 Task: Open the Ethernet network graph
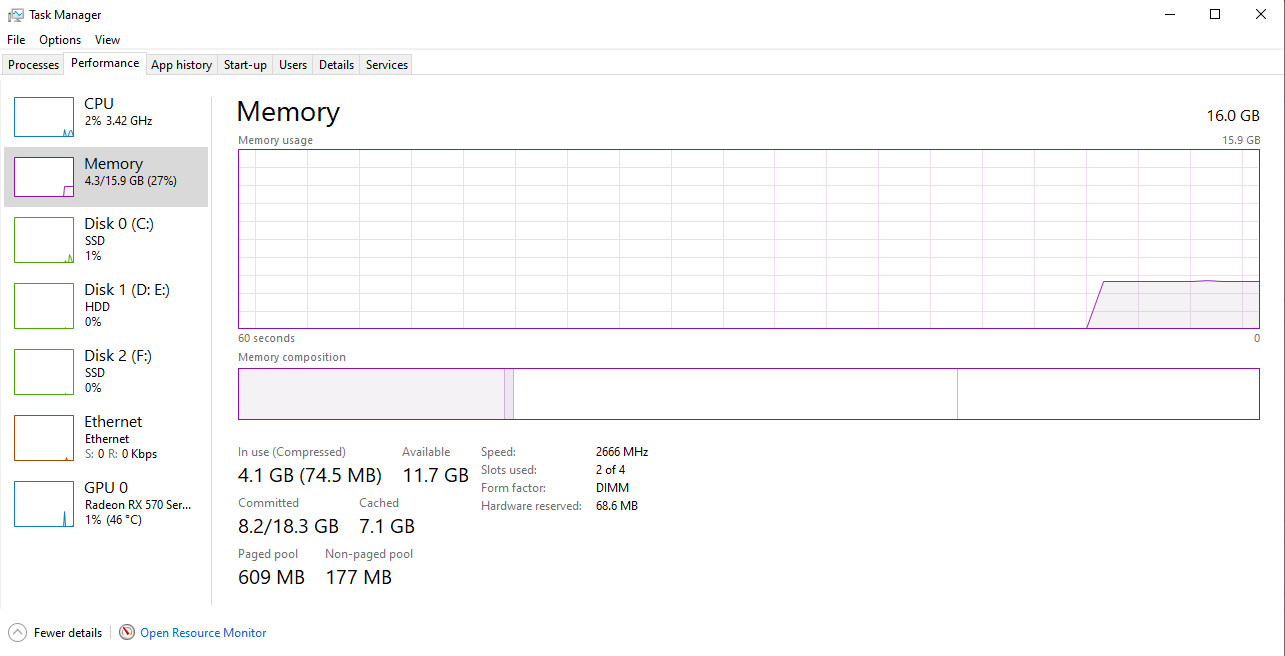tap(44, 438)
